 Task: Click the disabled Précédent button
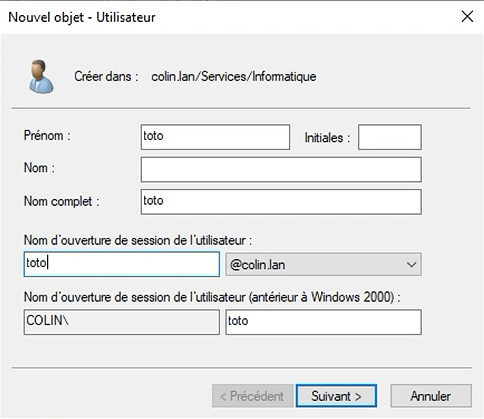click(252, 396)
